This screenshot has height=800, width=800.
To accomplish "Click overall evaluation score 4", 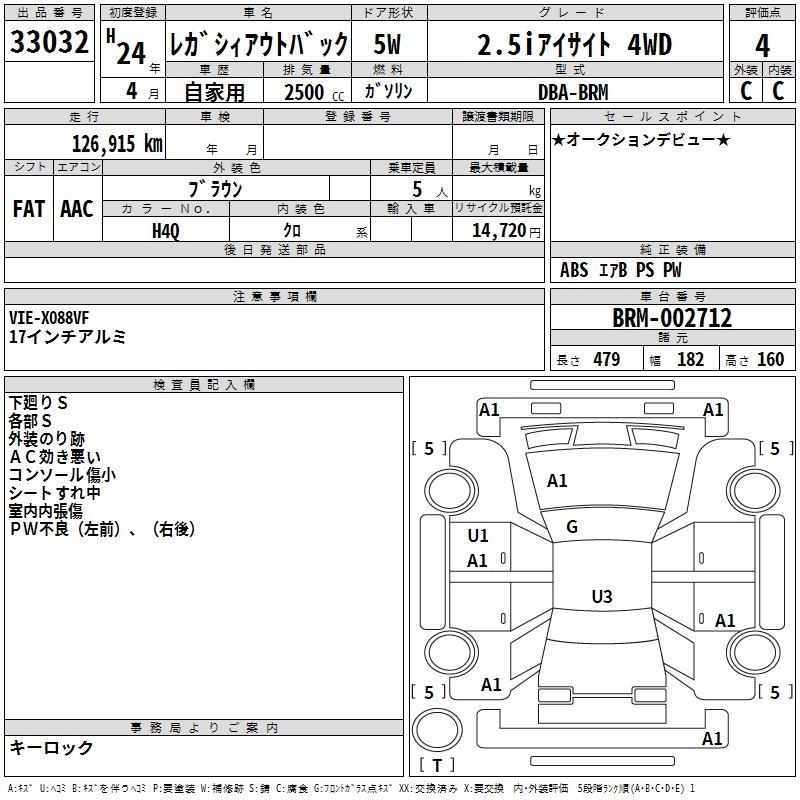I will pyautogui.click(x=762, y=46).
